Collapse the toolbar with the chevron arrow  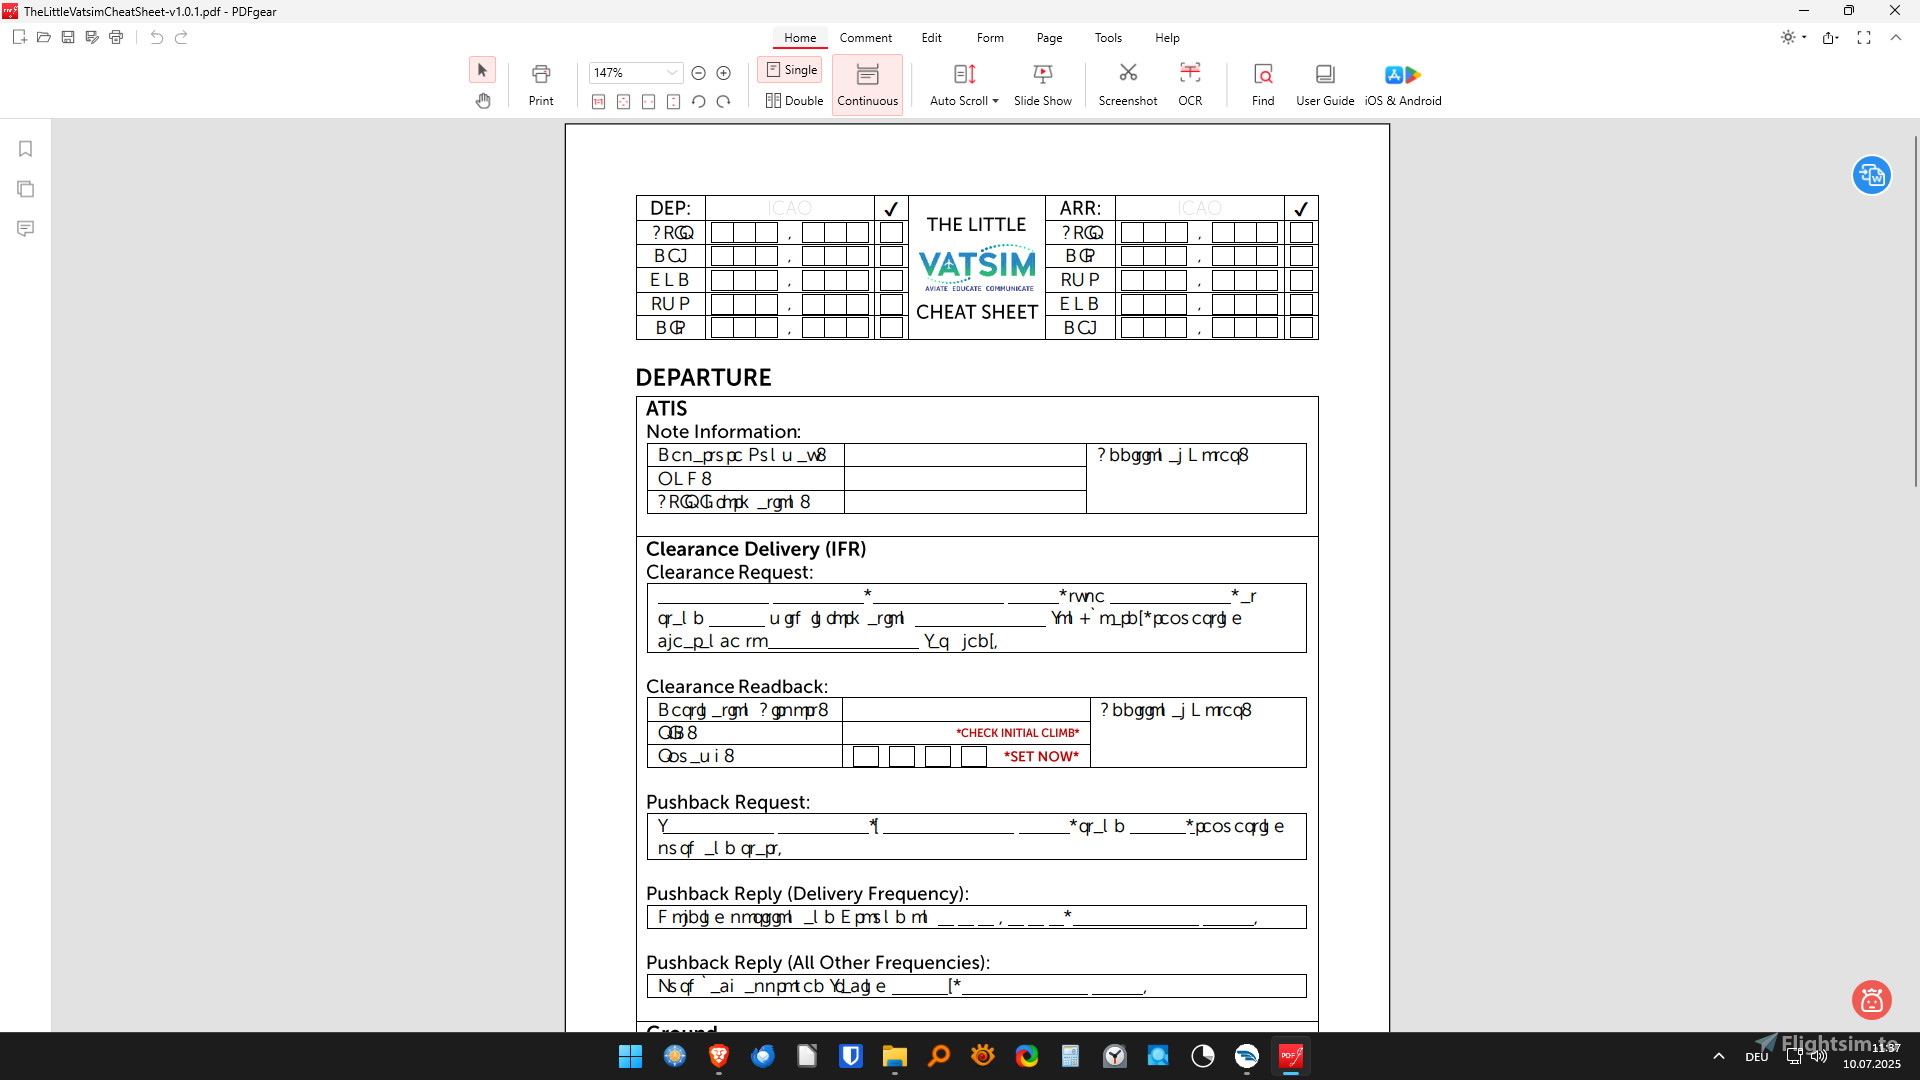[1896, 37]
